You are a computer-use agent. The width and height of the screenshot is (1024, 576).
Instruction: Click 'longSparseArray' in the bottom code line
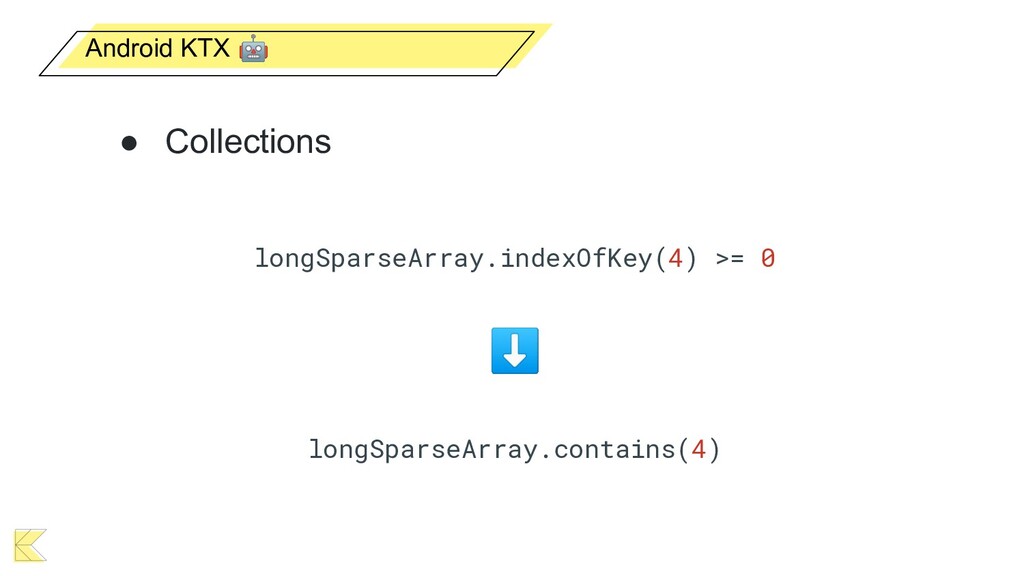point(425,449)
